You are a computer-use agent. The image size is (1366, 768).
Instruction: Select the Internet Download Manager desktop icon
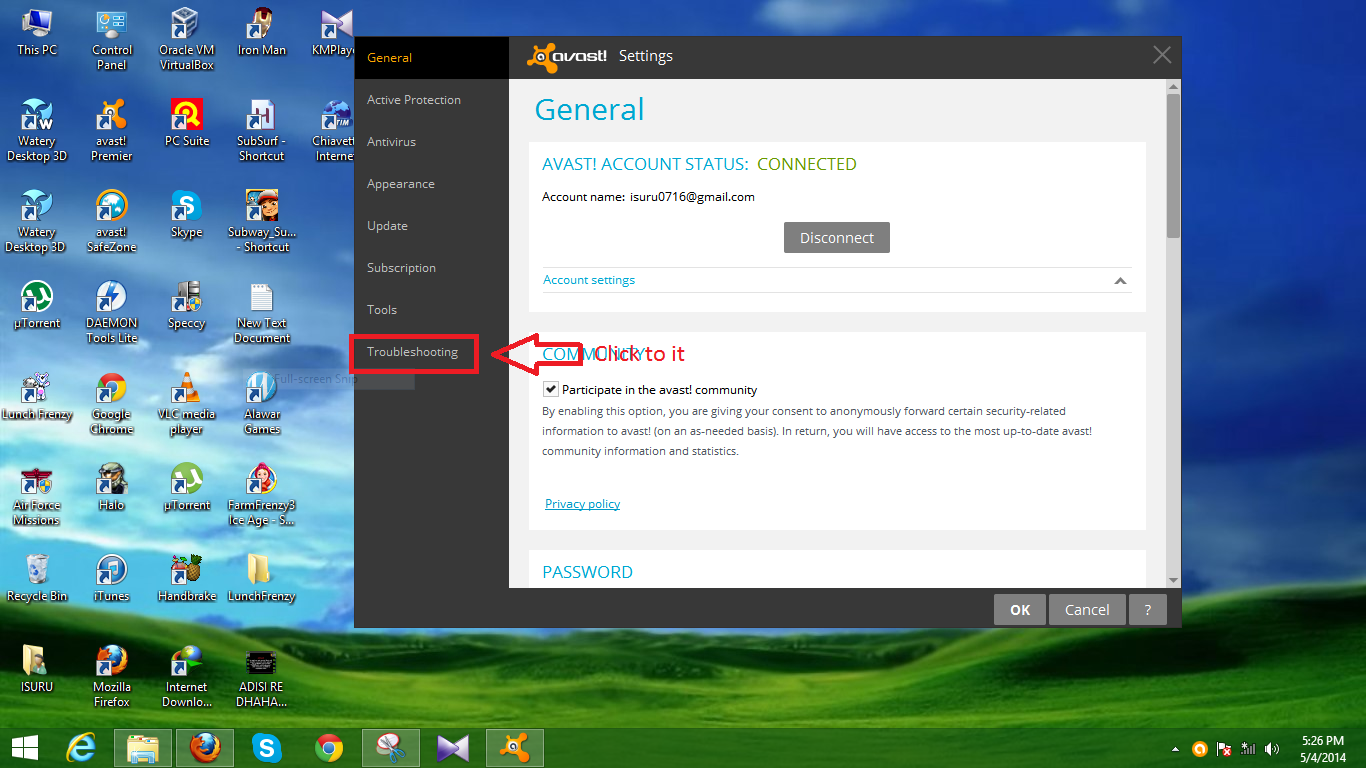click(x=187, y=676)
